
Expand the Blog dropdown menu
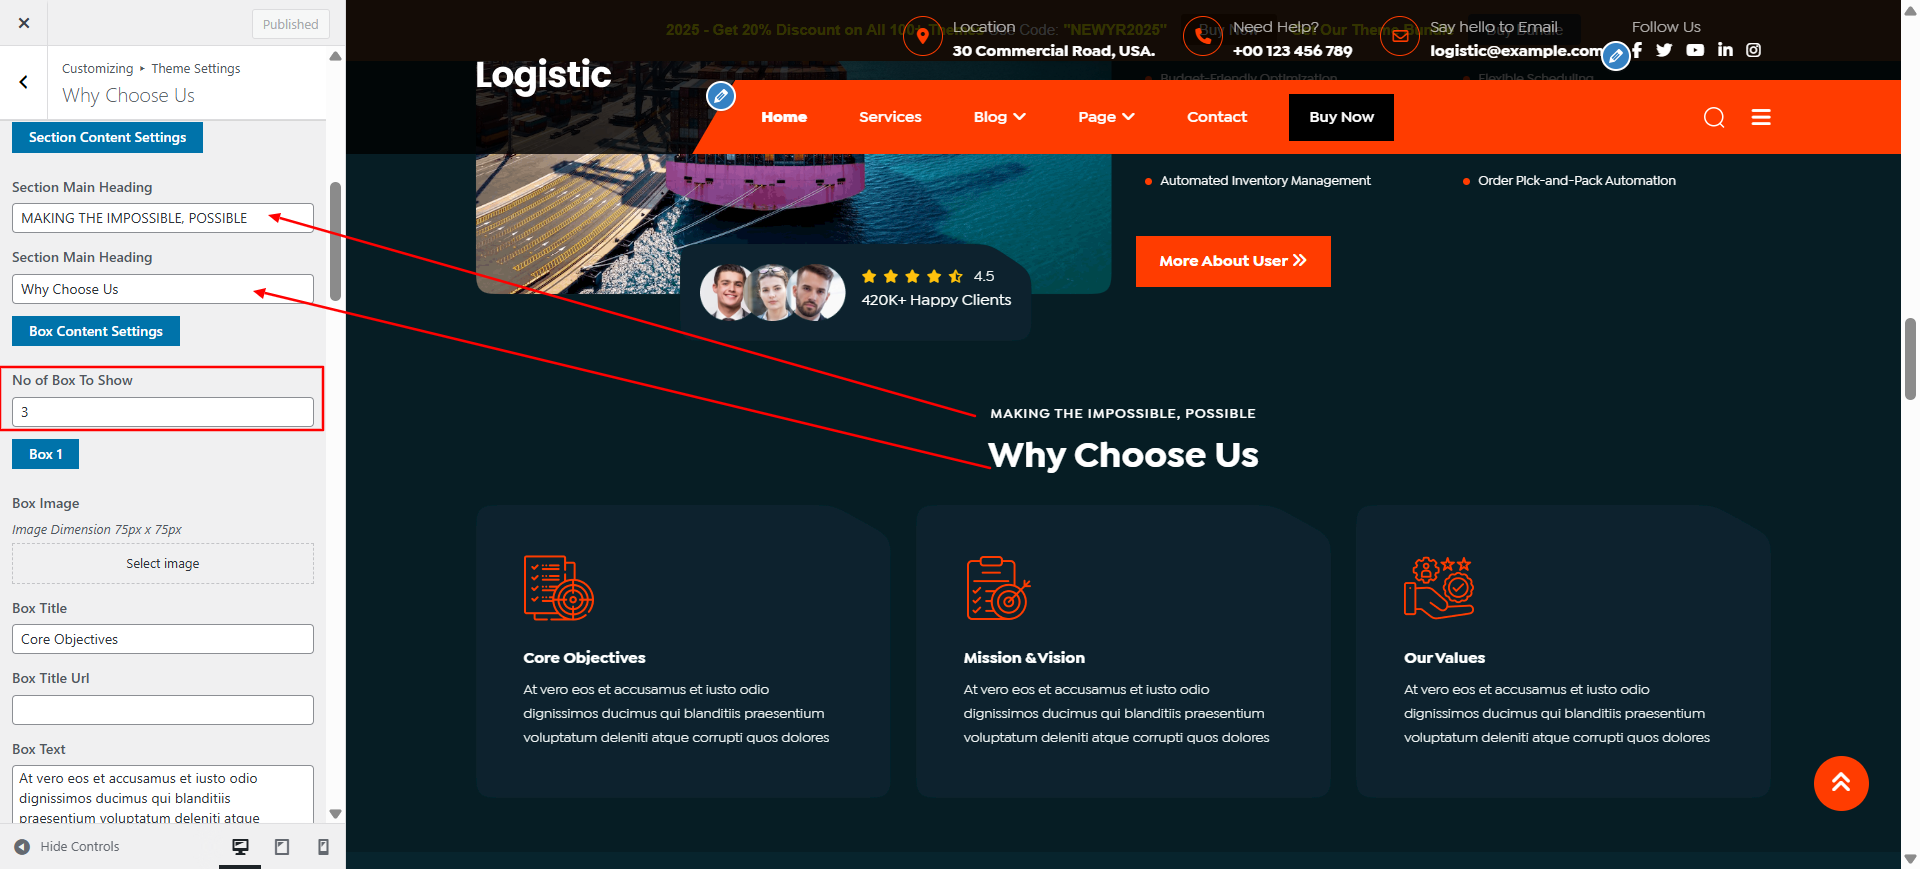click(x=1000, y=117)
